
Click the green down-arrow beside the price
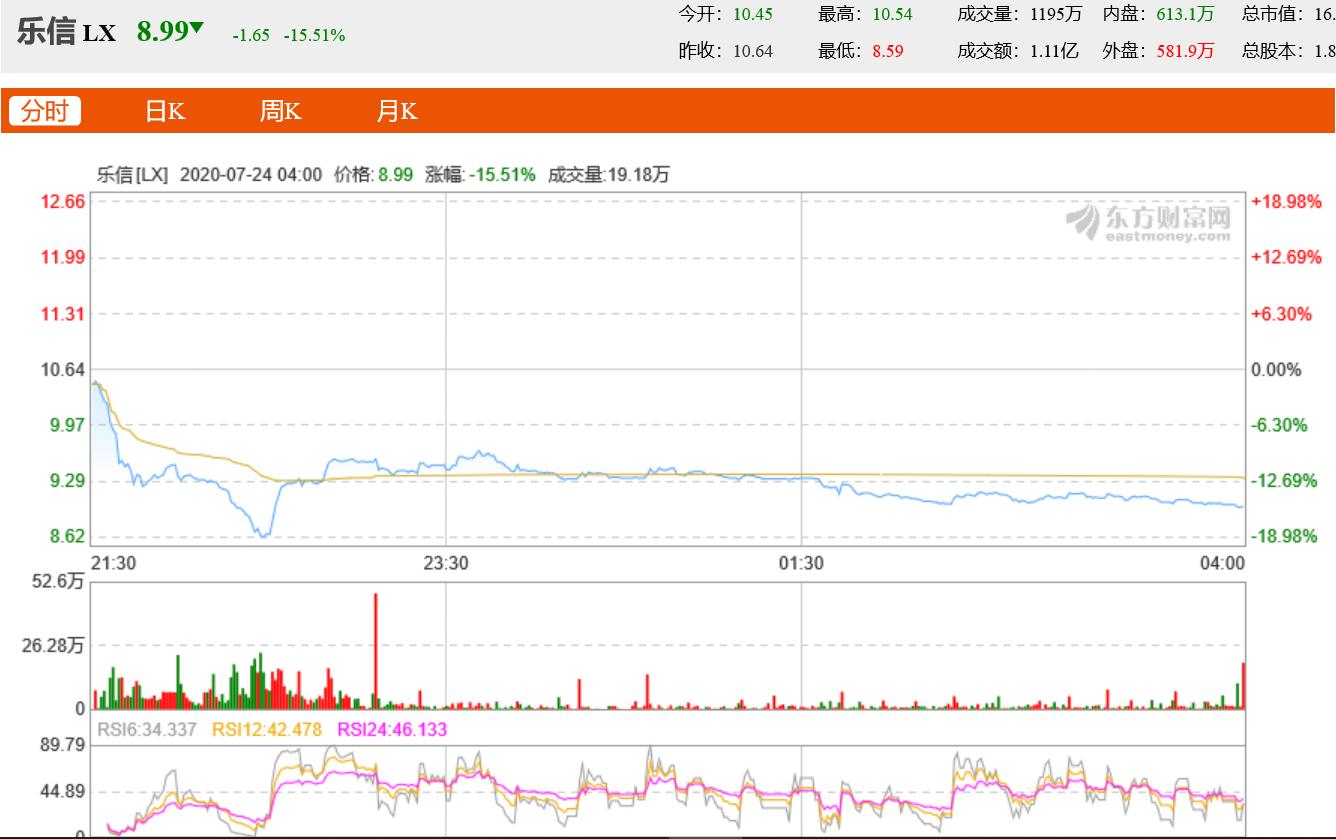(x=197, y=28)
